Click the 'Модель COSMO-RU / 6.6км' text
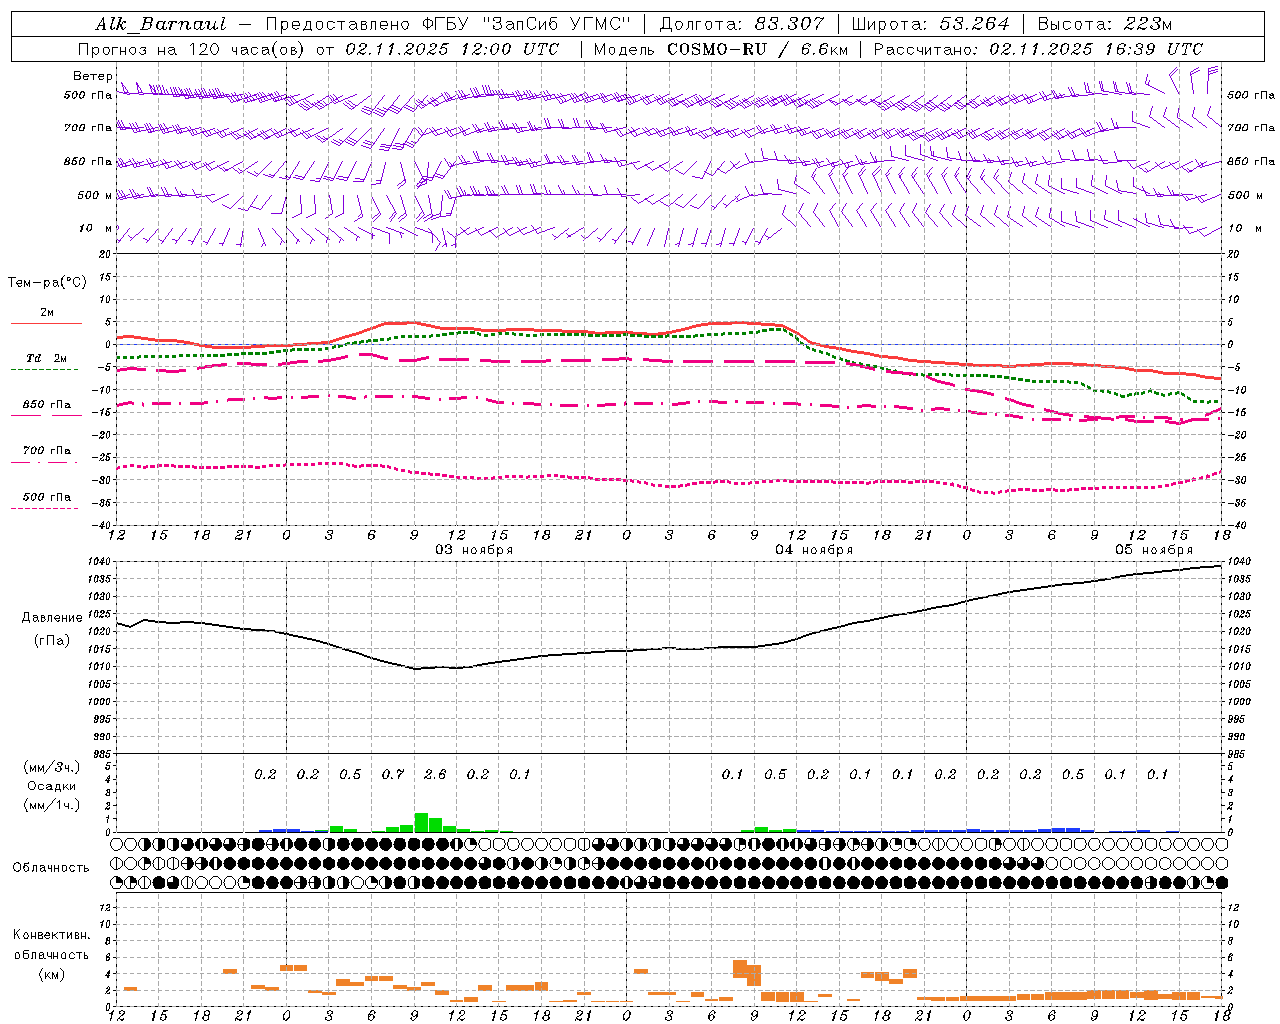This screenshot has height=1024, width=1280. coord(721,49)
